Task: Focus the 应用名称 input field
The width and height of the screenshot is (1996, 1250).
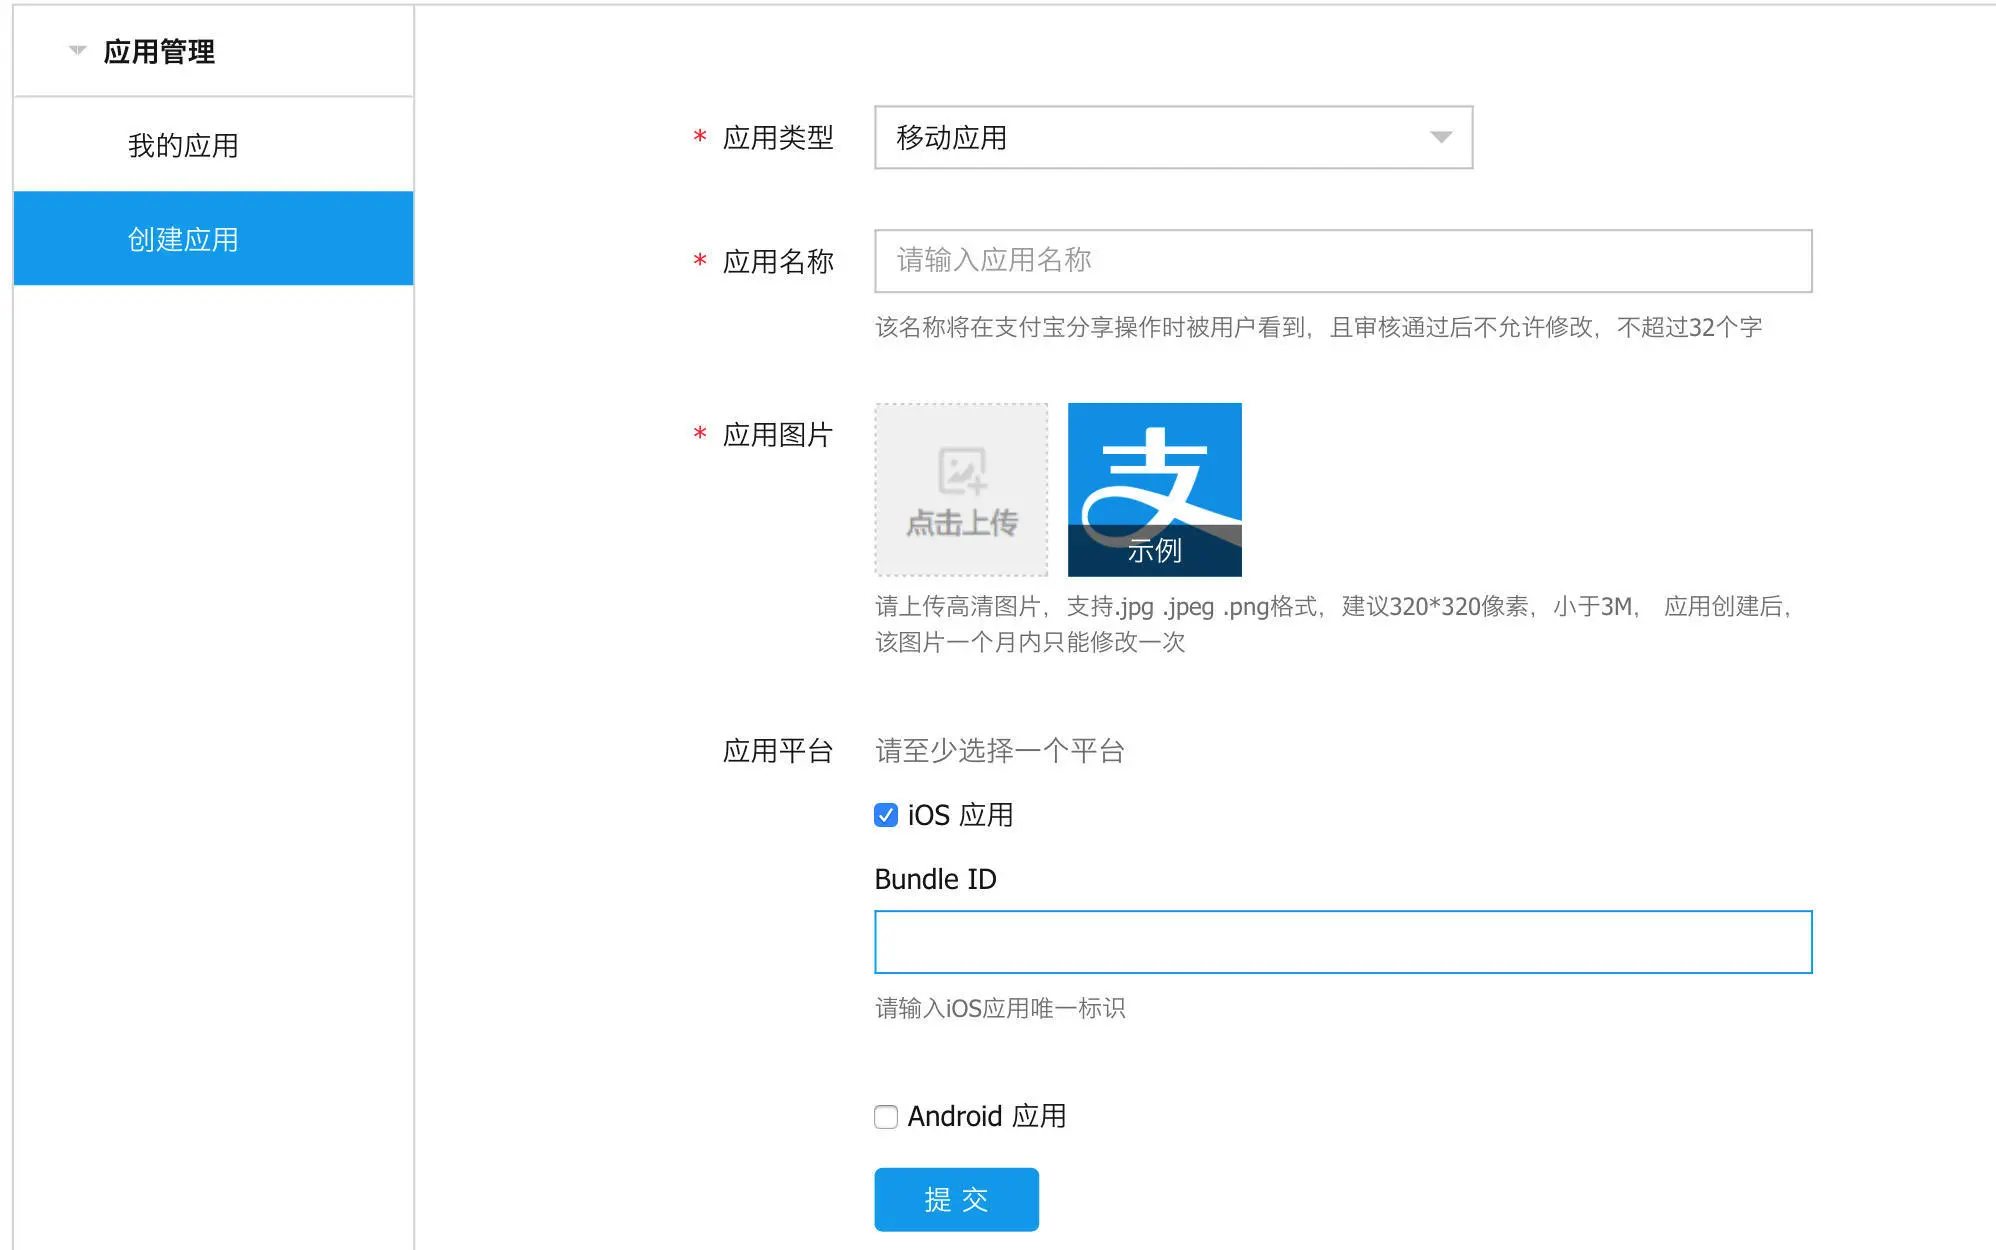Action: click(1342, 260)
